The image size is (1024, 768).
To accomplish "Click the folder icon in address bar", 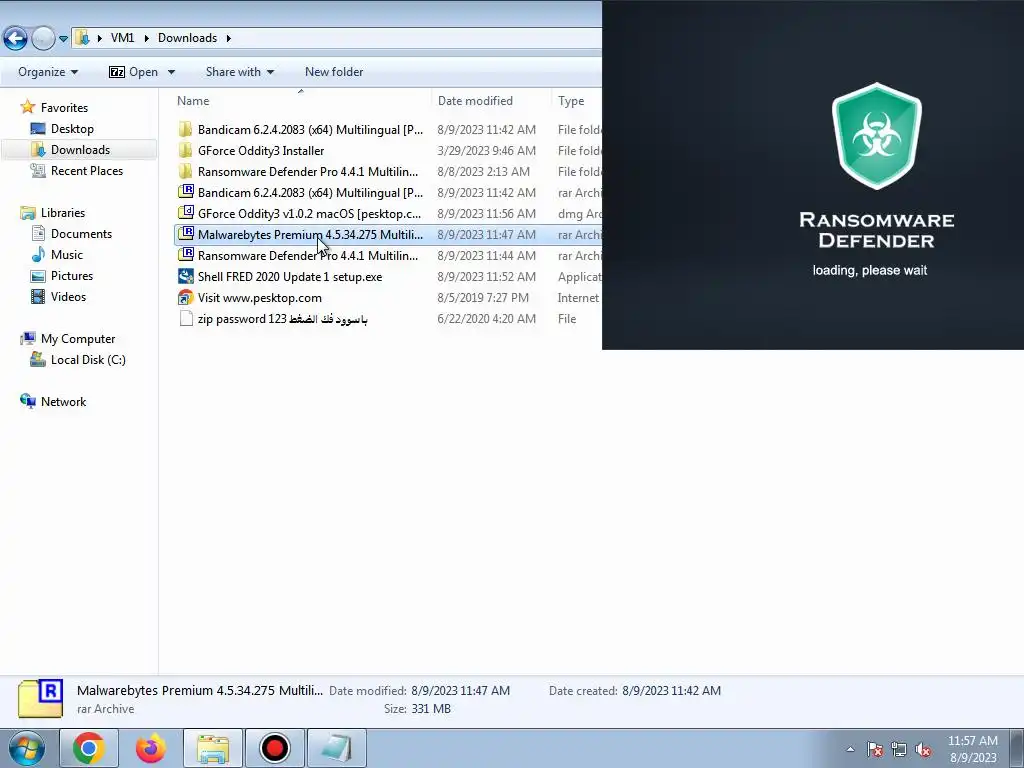I will tap(82, 38).
